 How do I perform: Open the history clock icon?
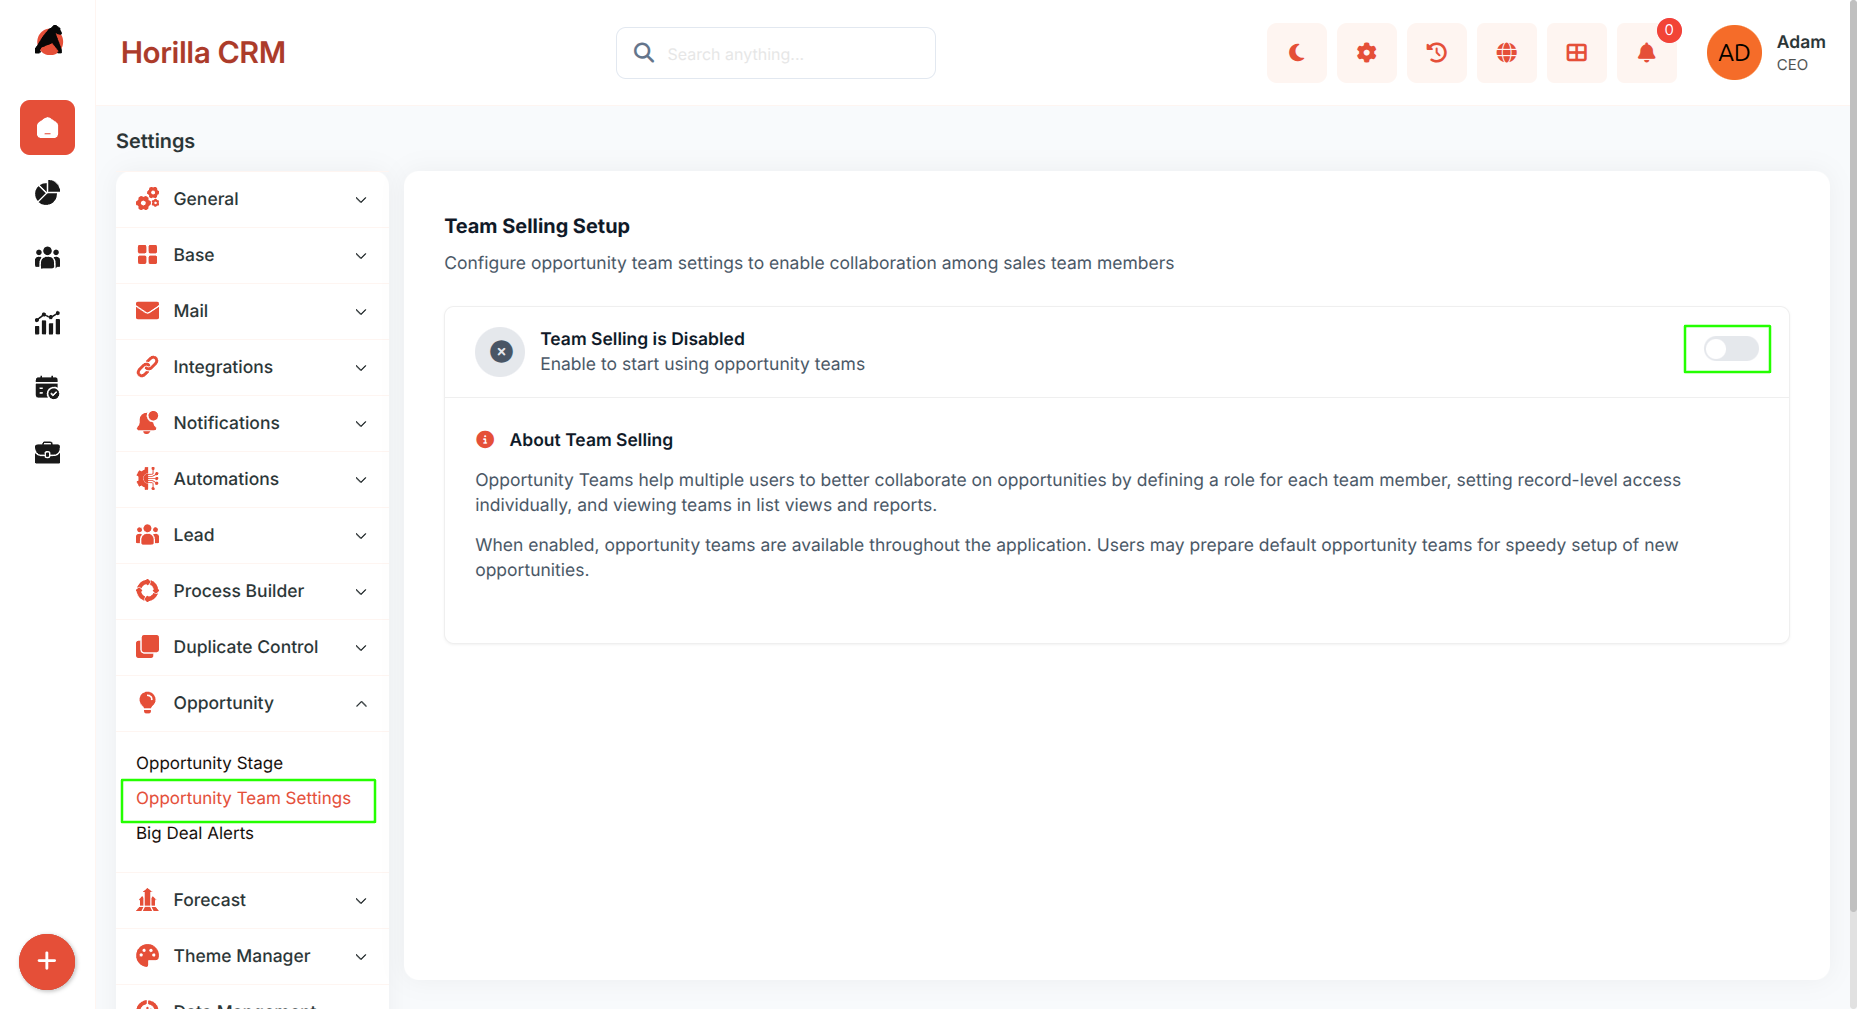(x=1437, y=53)
